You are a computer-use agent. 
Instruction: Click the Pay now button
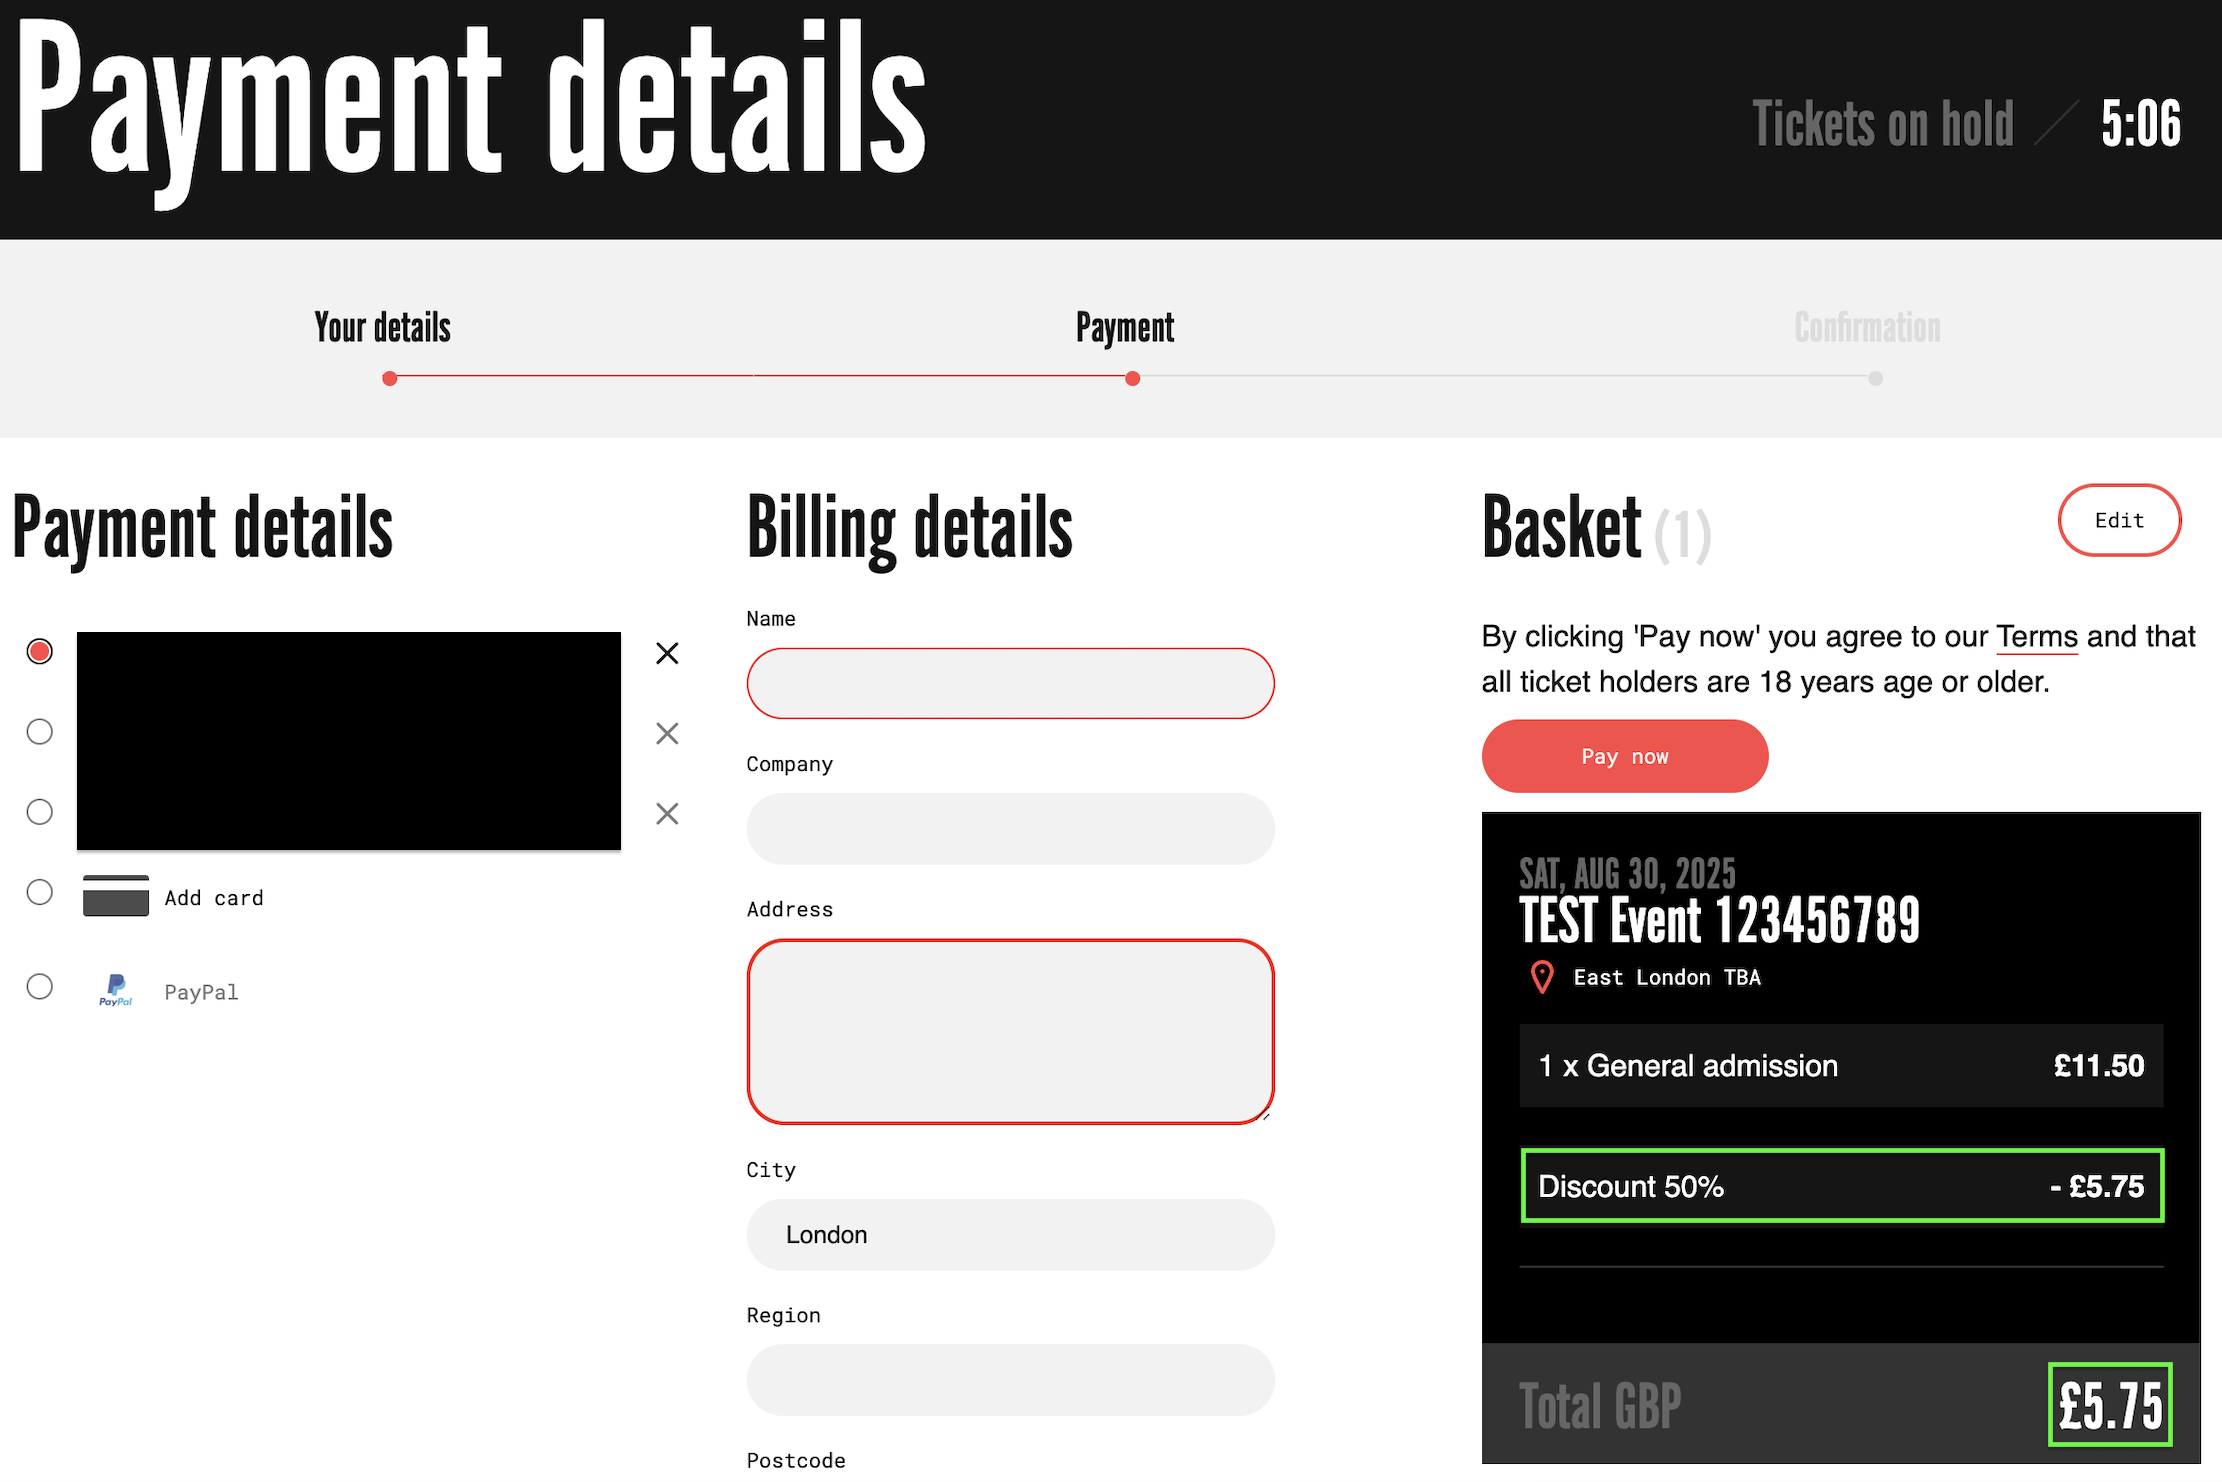coord(1625,756)
